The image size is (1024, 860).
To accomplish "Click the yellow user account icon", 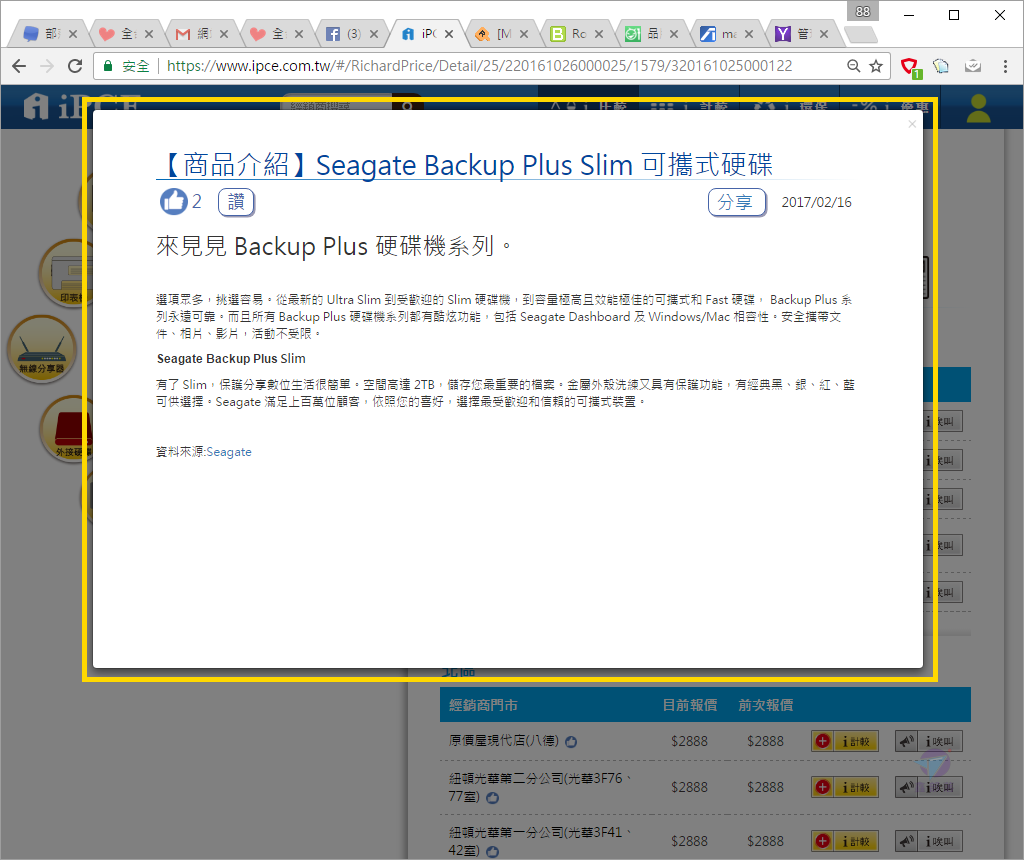I will [978, 108].
